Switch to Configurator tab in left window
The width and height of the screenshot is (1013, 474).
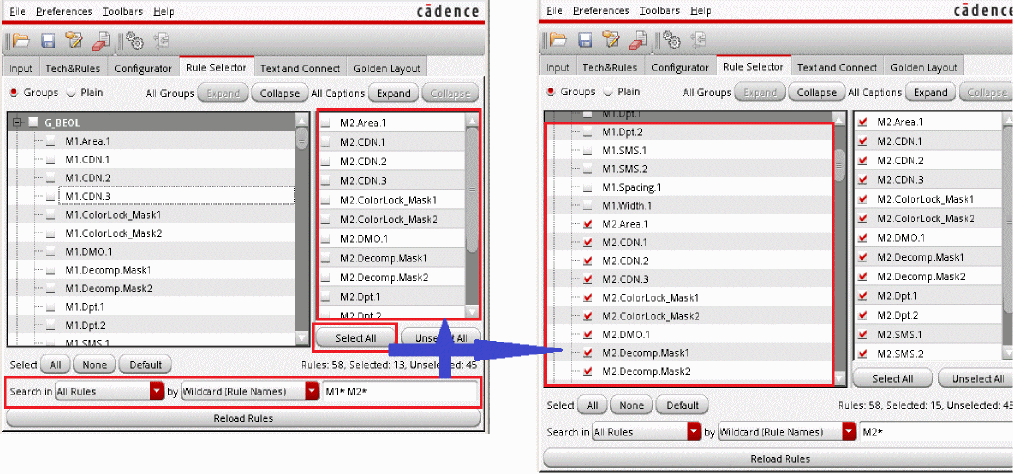(x=143, y=68)
